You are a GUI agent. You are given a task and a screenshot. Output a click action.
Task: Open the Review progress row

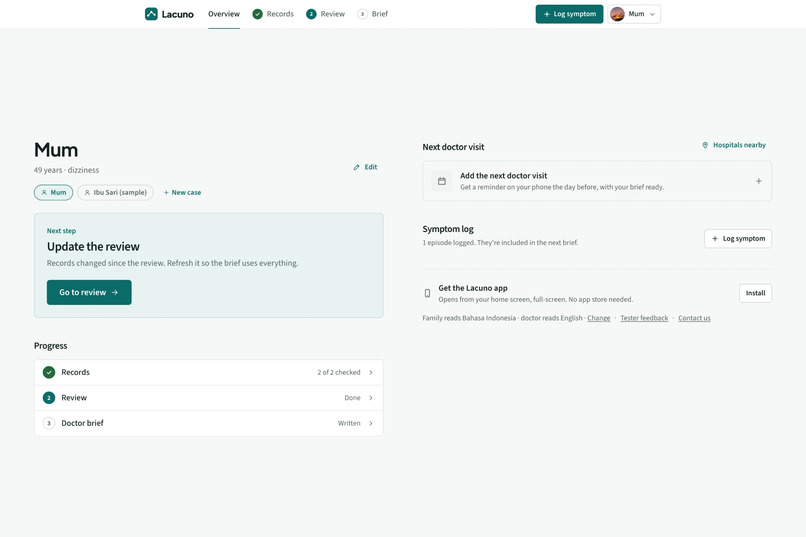click(209, 398)
